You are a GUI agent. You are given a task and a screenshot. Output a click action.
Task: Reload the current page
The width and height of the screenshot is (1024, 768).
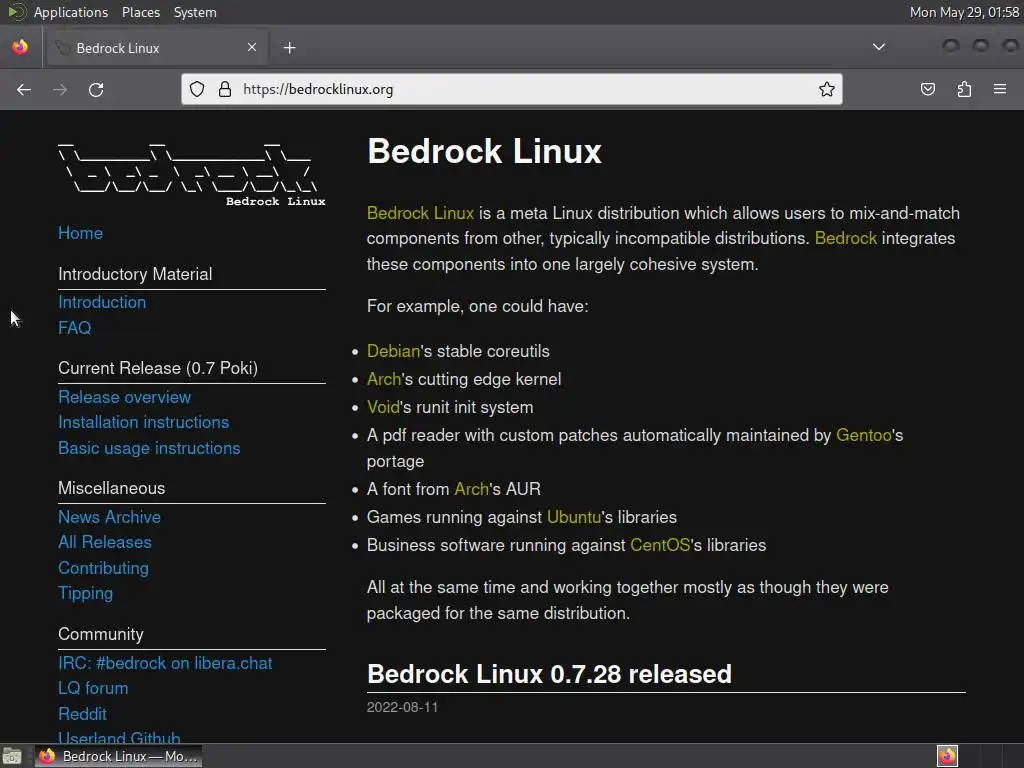click(96, 89)
